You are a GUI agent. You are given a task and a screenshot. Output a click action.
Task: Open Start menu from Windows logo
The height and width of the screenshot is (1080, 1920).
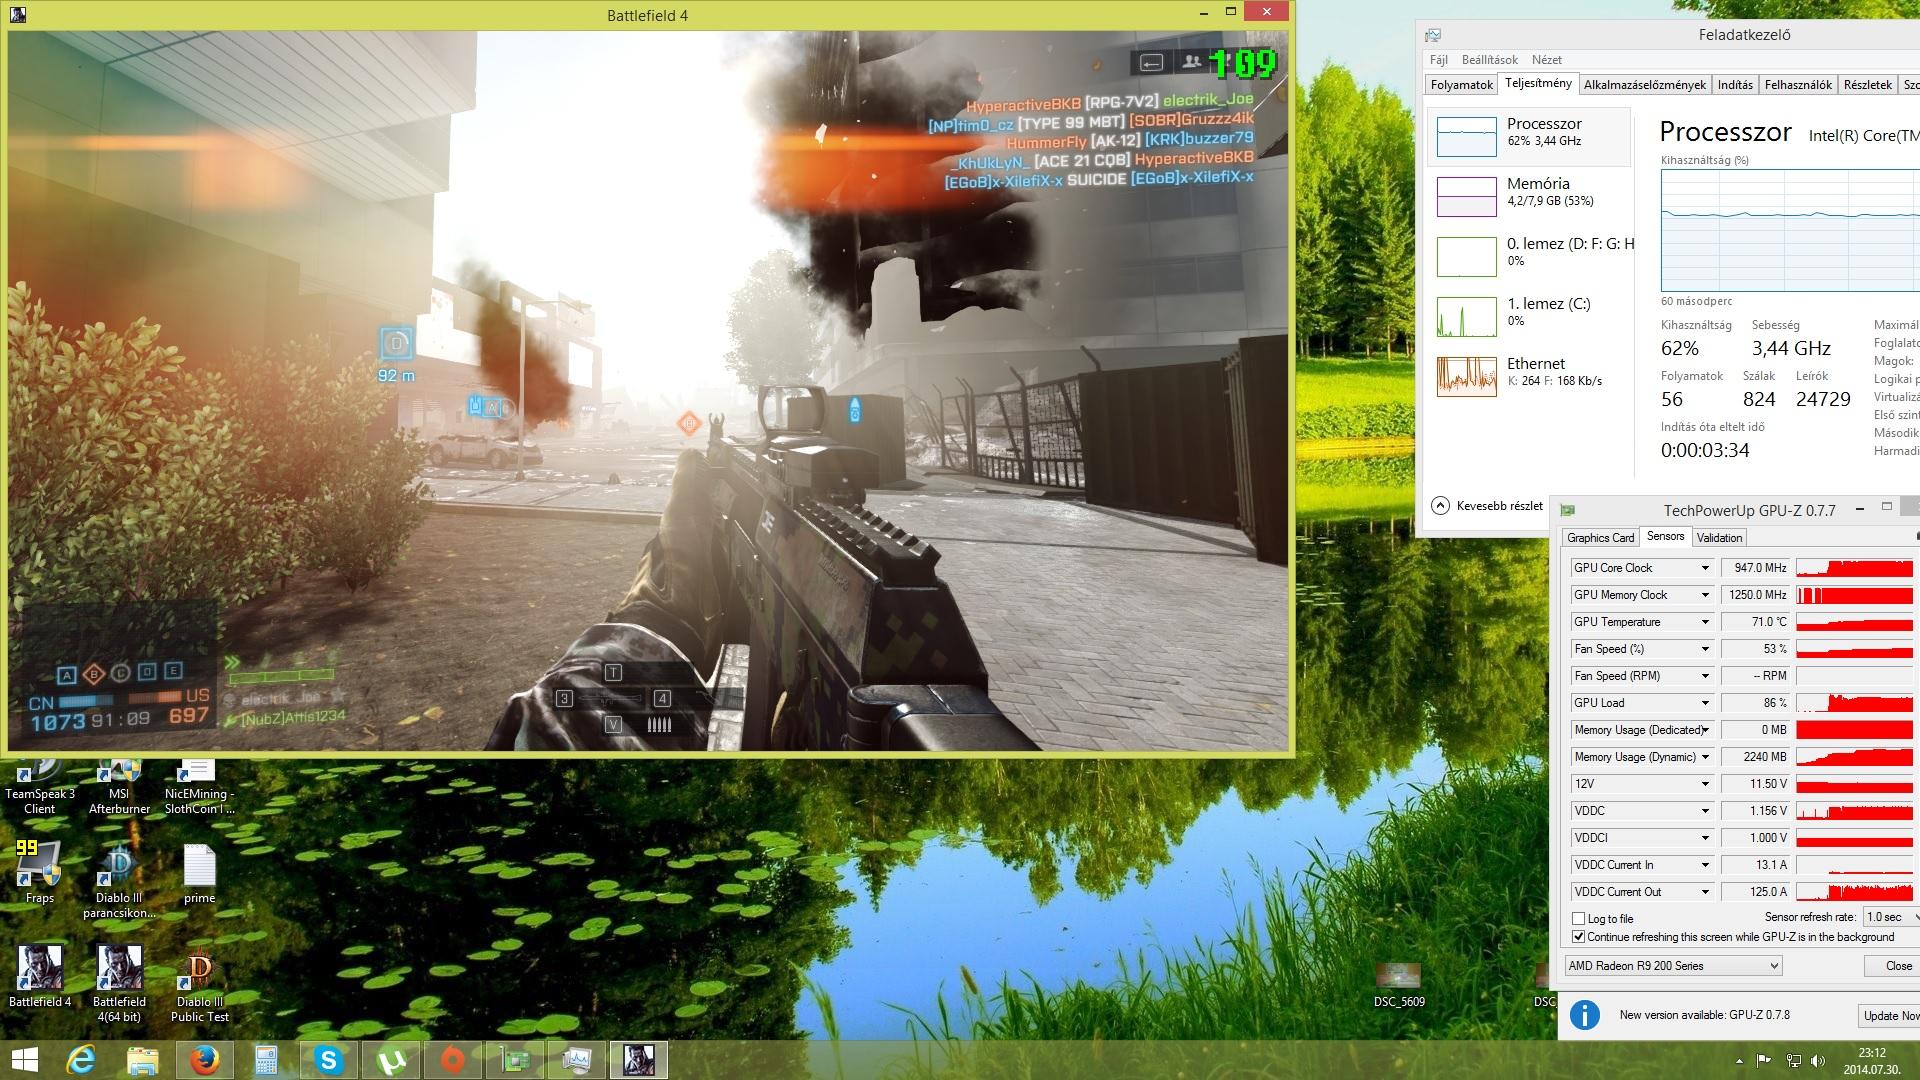click(24, 1060)
